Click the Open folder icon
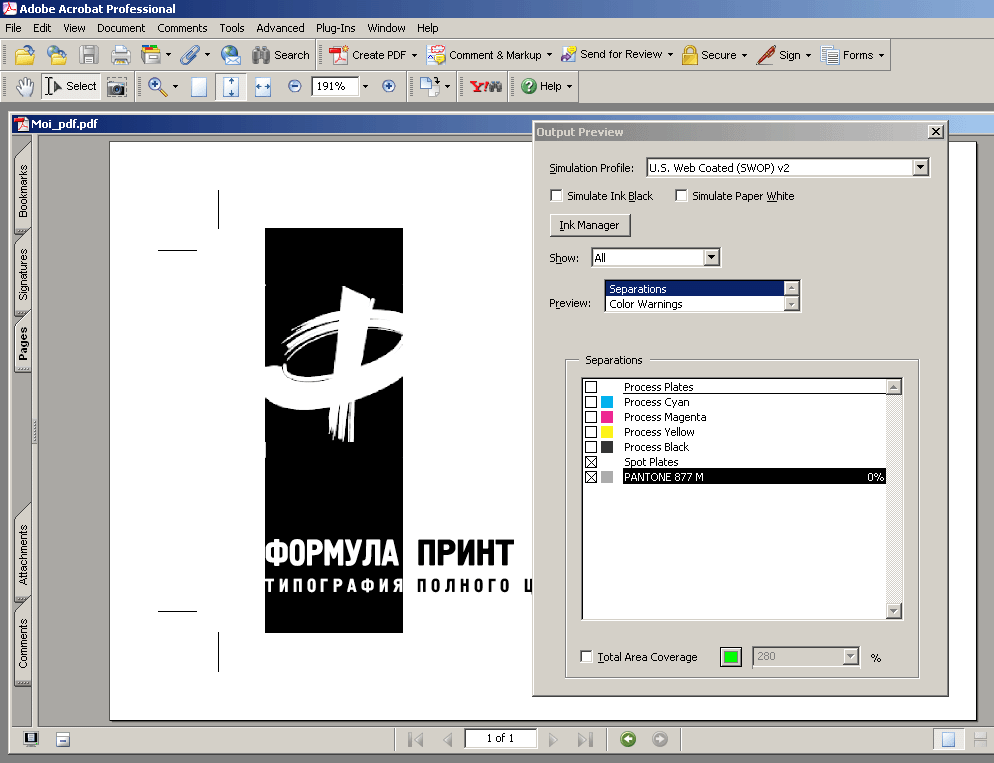994x763 pixels. pyautogui.click(x=25, y=55)
